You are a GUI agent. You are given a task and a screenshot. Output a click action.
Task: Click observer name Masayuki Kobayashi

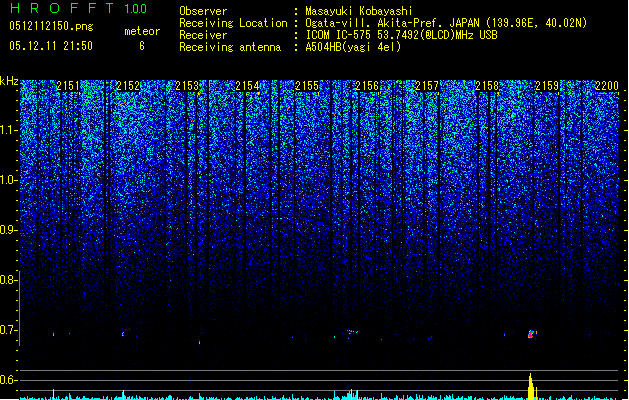(x=359, y=11)
